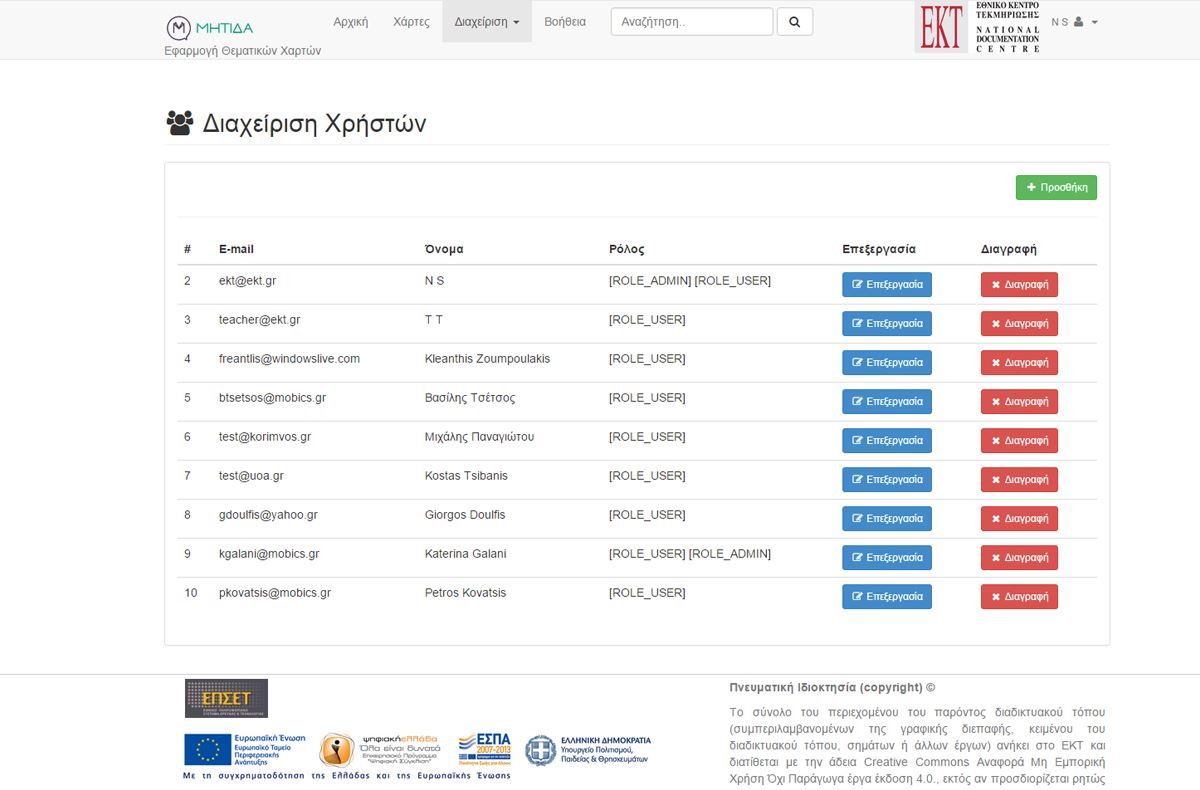Screen dimensions: 1200x790
Task: Open the Βοήθεια menu item
Action: [x=565, y=22]
